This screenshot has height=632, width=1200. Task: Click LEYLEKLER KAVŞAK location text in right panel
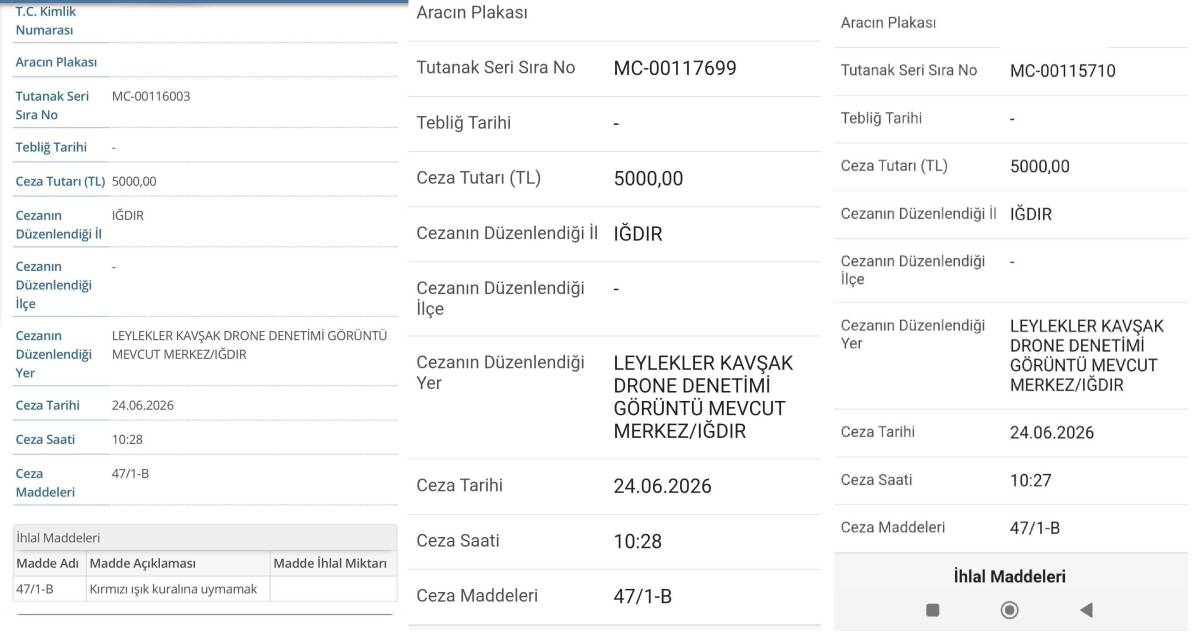coord(1087,356)
